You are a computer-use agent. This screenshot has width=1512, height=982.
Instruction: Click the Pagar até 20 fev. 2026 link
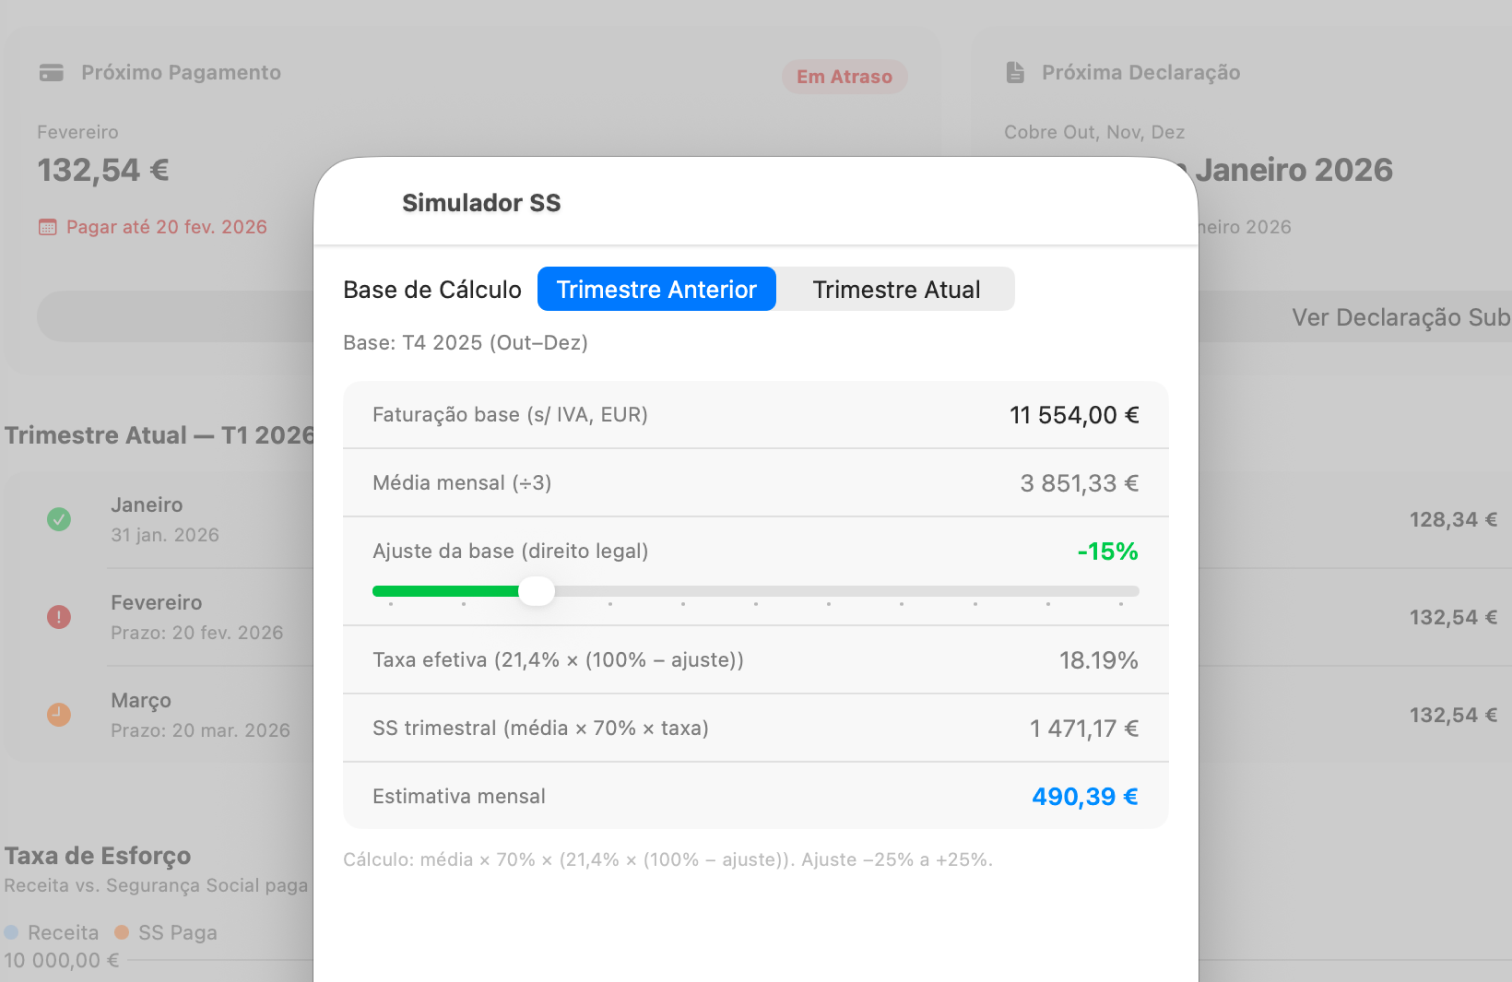(x=166, y=227)
